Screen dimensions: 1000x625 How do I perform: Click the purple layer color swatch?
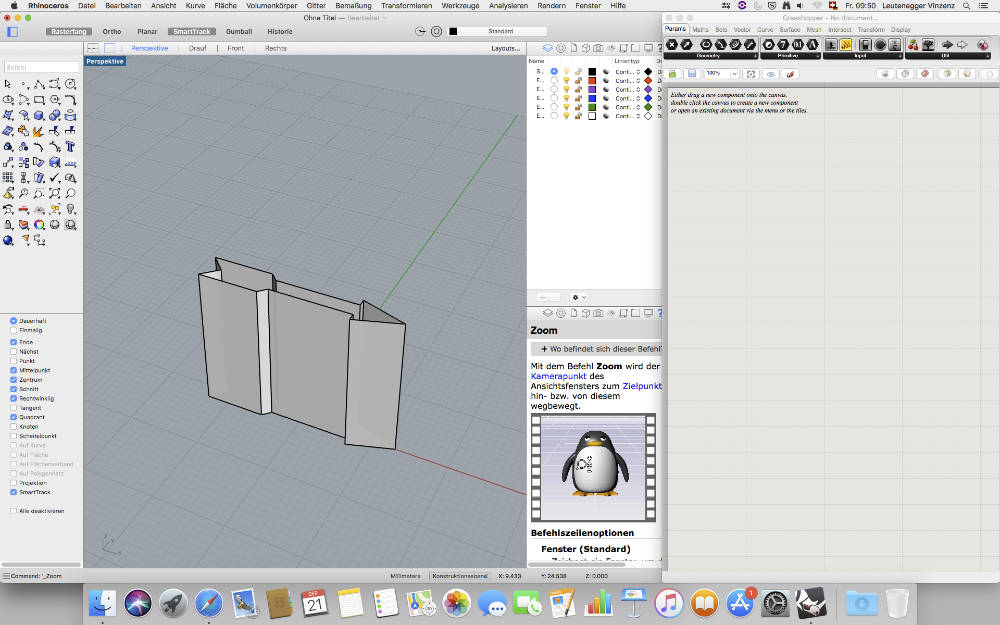click(592, 90)
